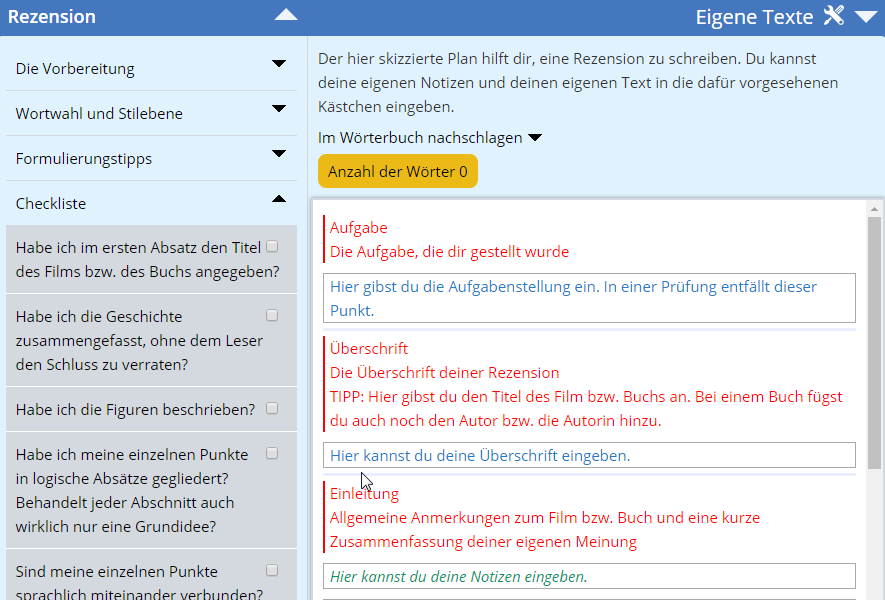Open the Eigene Texte dropdown arrow
Viewport: 885px width, 600px height.
(x=865, y=17)
